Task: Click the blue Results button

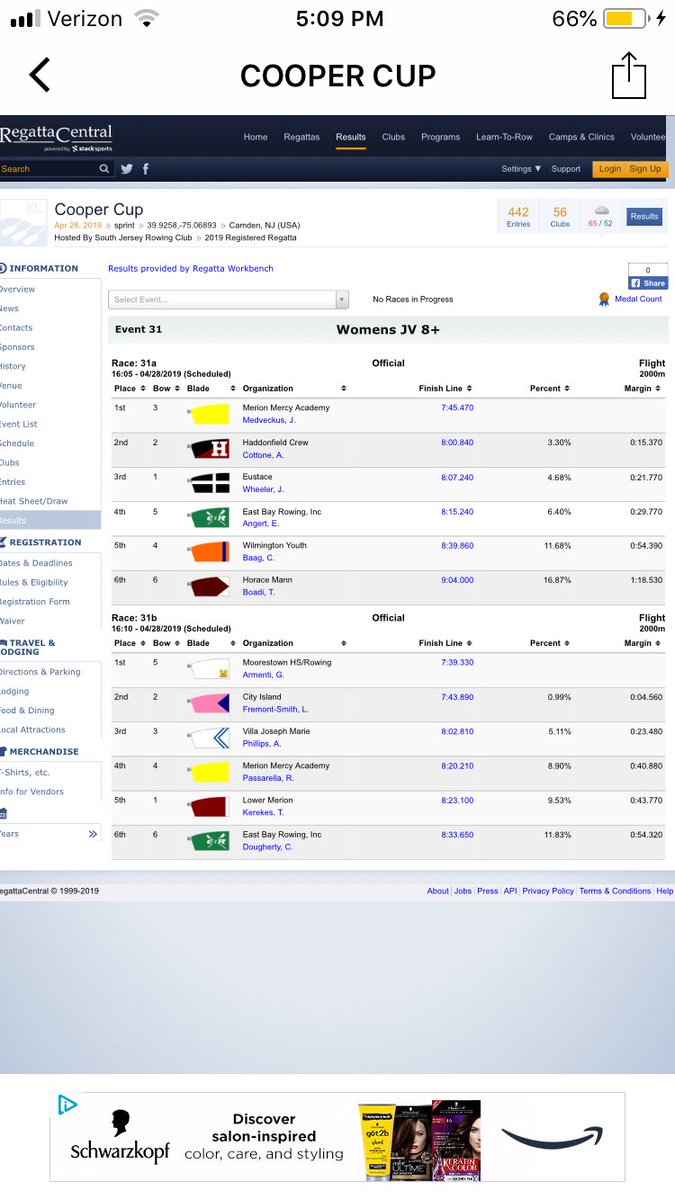Action: (645, 216)
